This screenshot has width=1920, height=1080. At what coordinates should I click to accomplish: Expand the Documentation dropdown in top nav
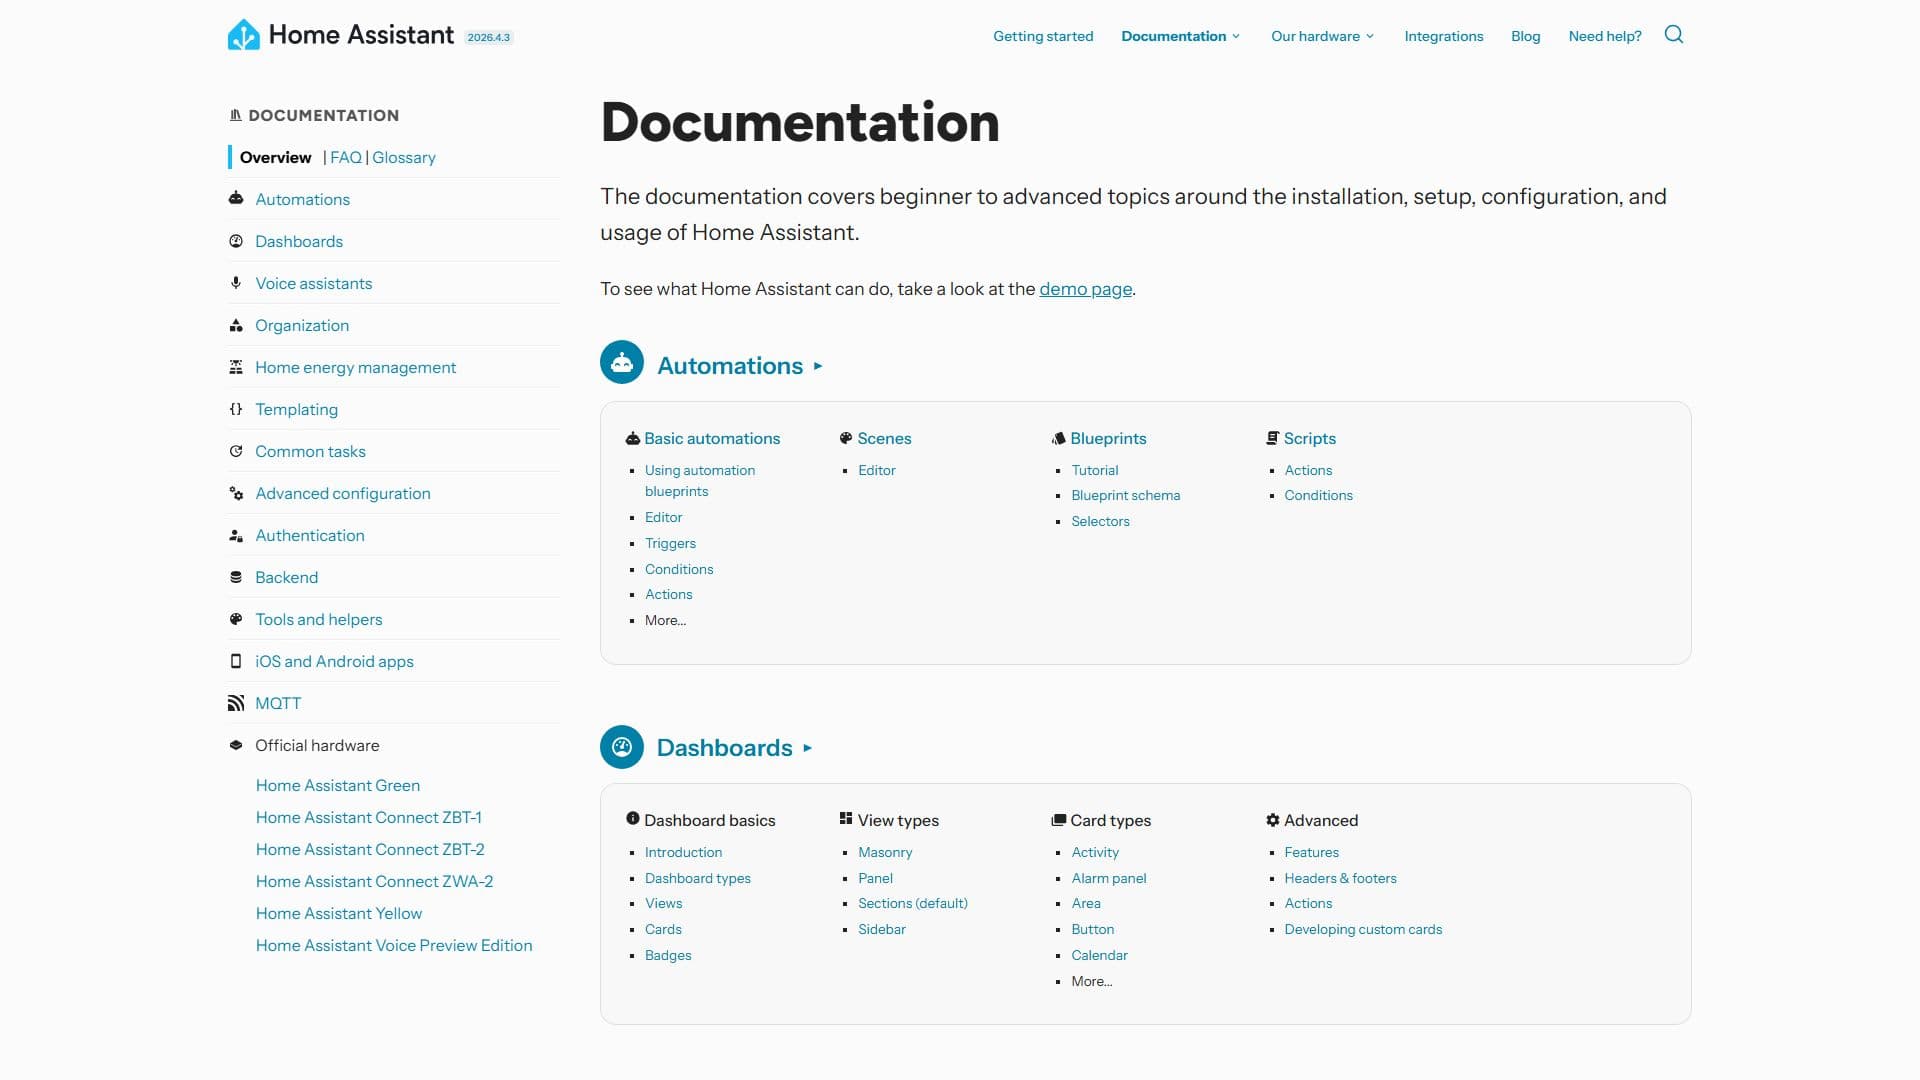click(x=1181, y=36)
